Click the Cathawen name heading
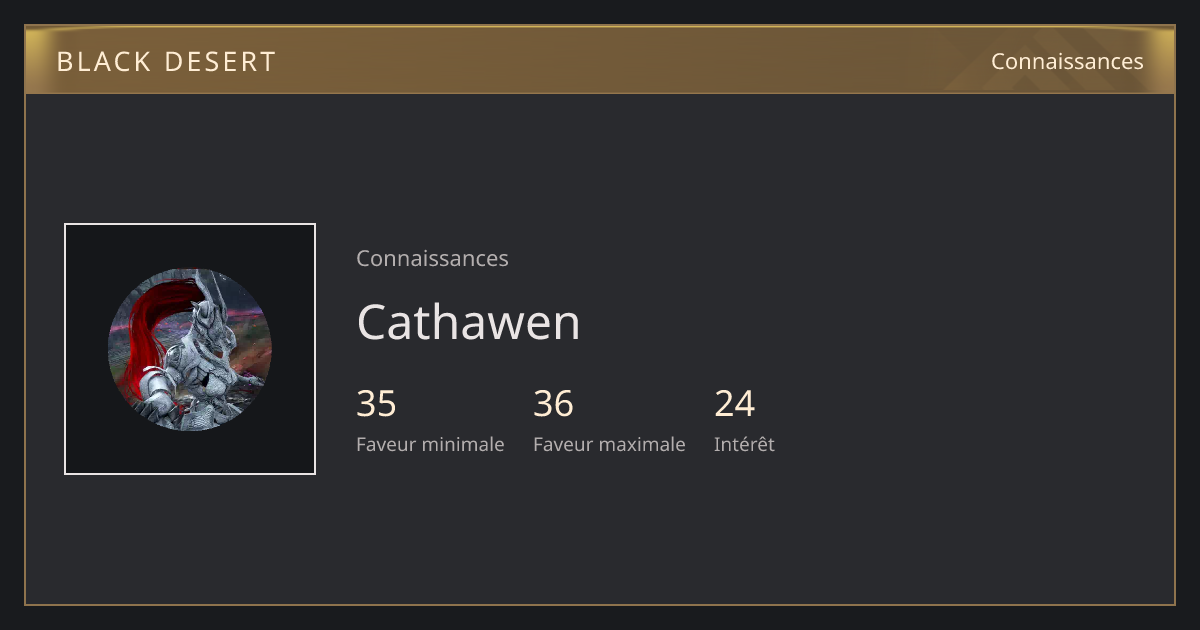Viewport: 1200px width, 630px height. (x=468, y=322)
